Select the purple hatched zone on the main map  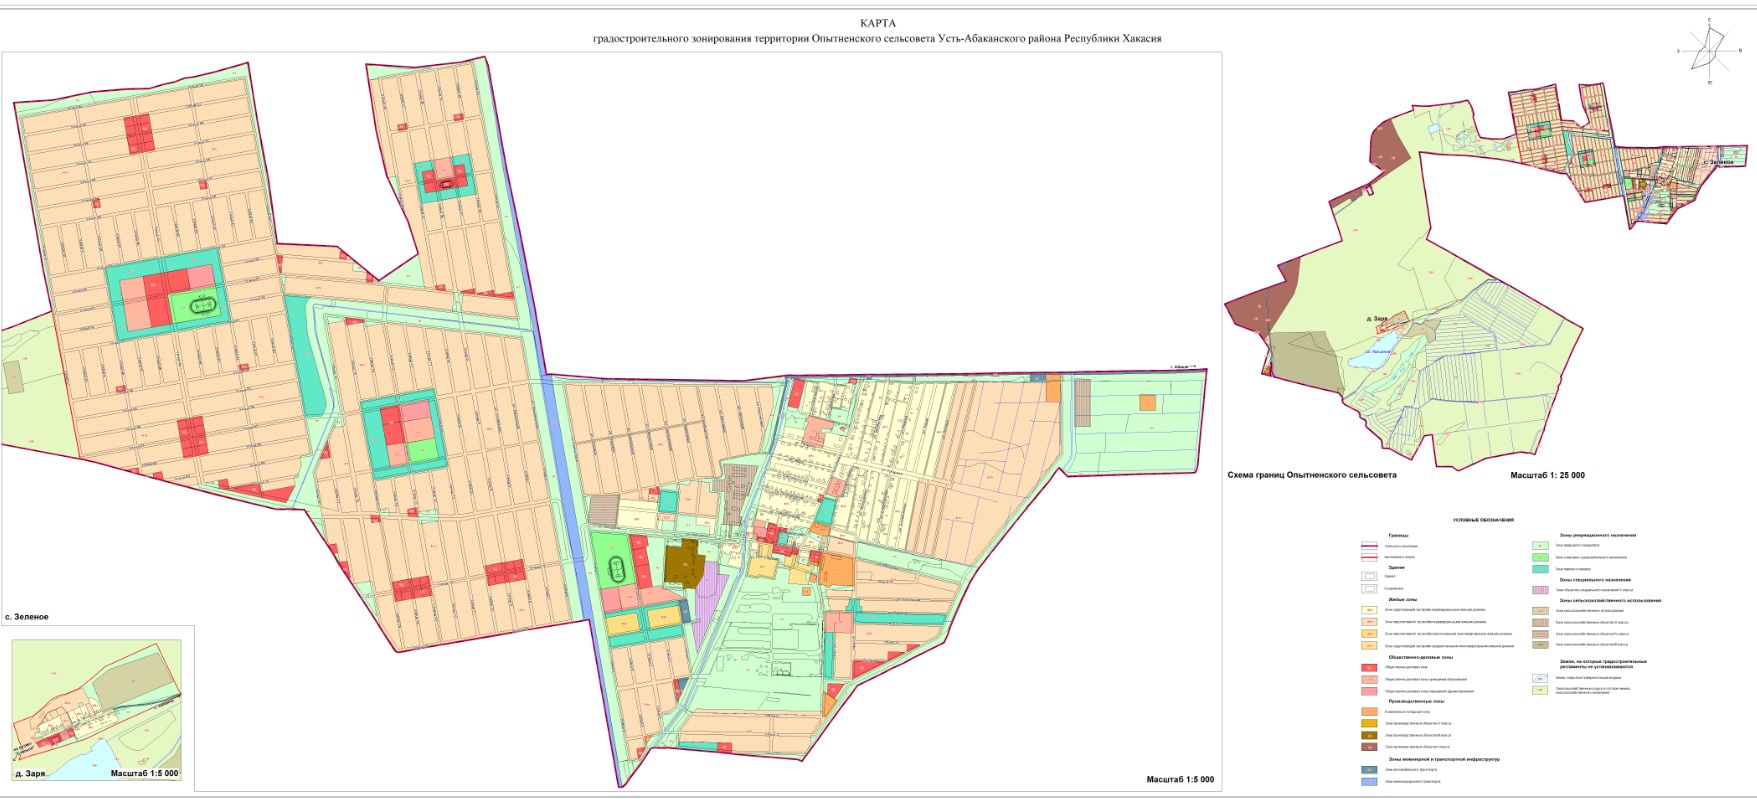(x=712, y=600)
